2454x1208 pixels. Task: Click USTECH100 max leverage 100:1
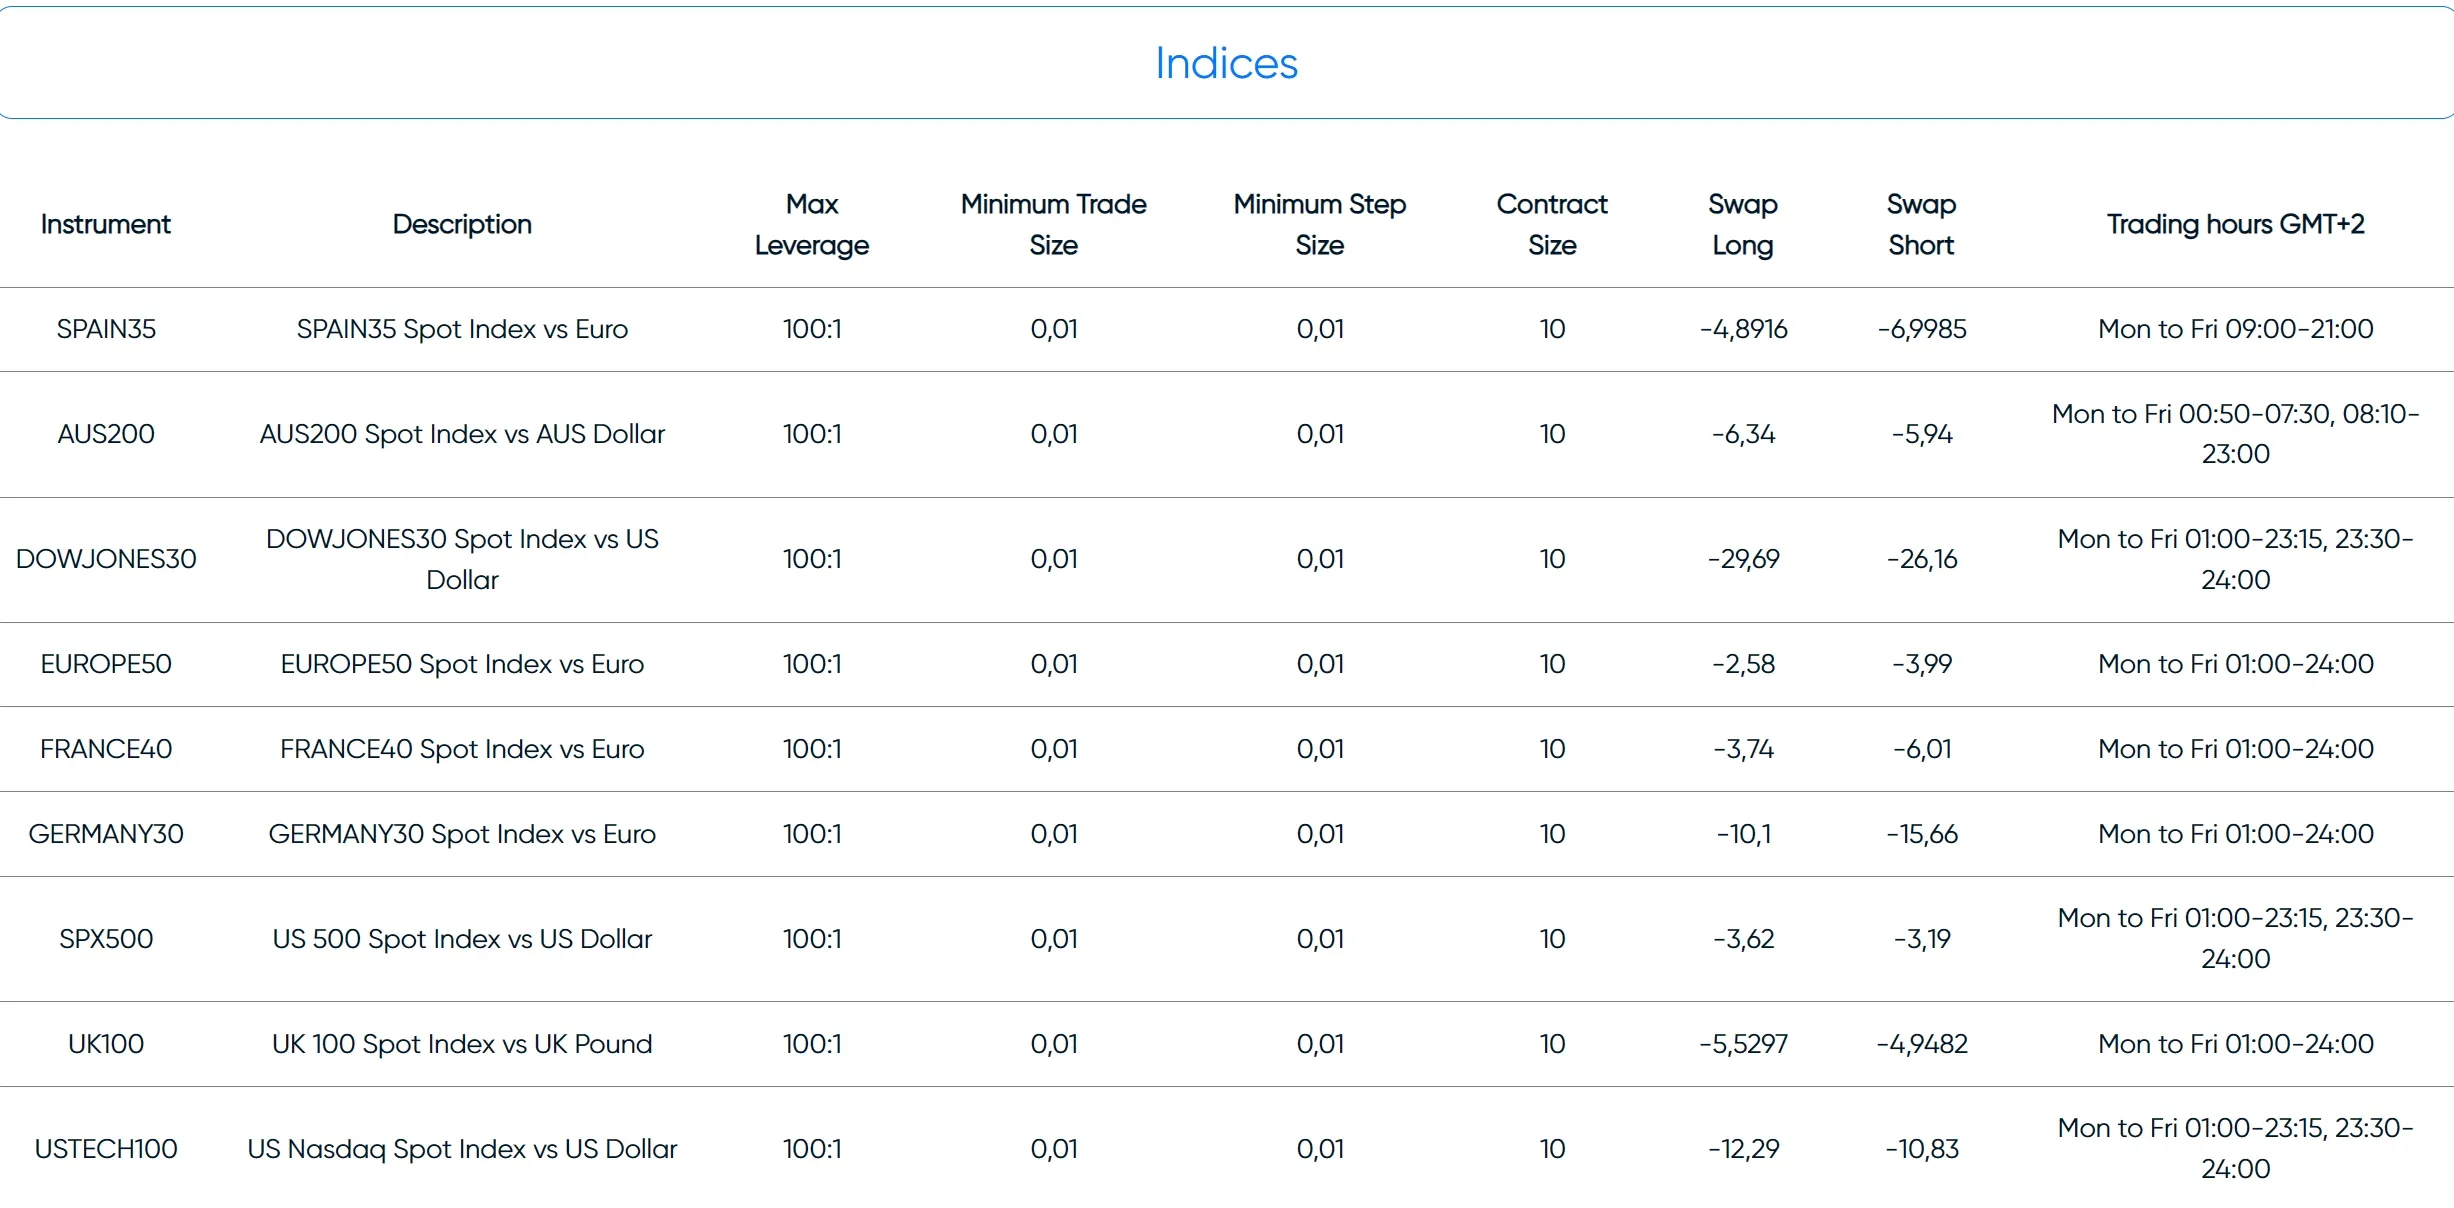point(812,1149)
